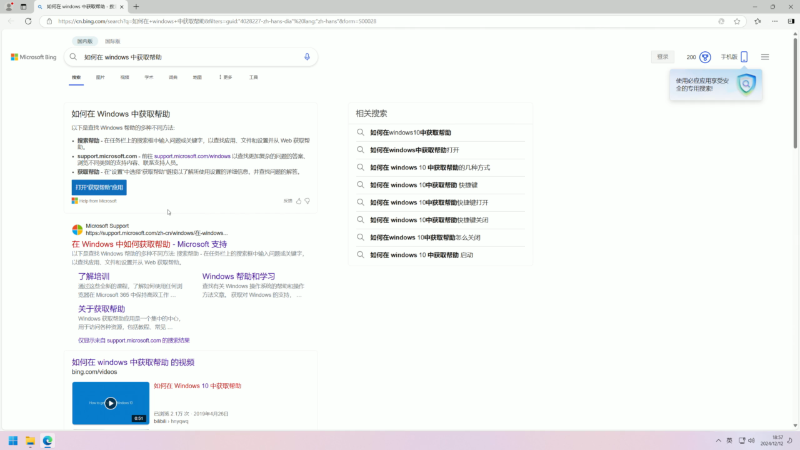This screenshot has width=800, height=450.
Task: Click the 登录 sign-in button
Action: point(662,57)
